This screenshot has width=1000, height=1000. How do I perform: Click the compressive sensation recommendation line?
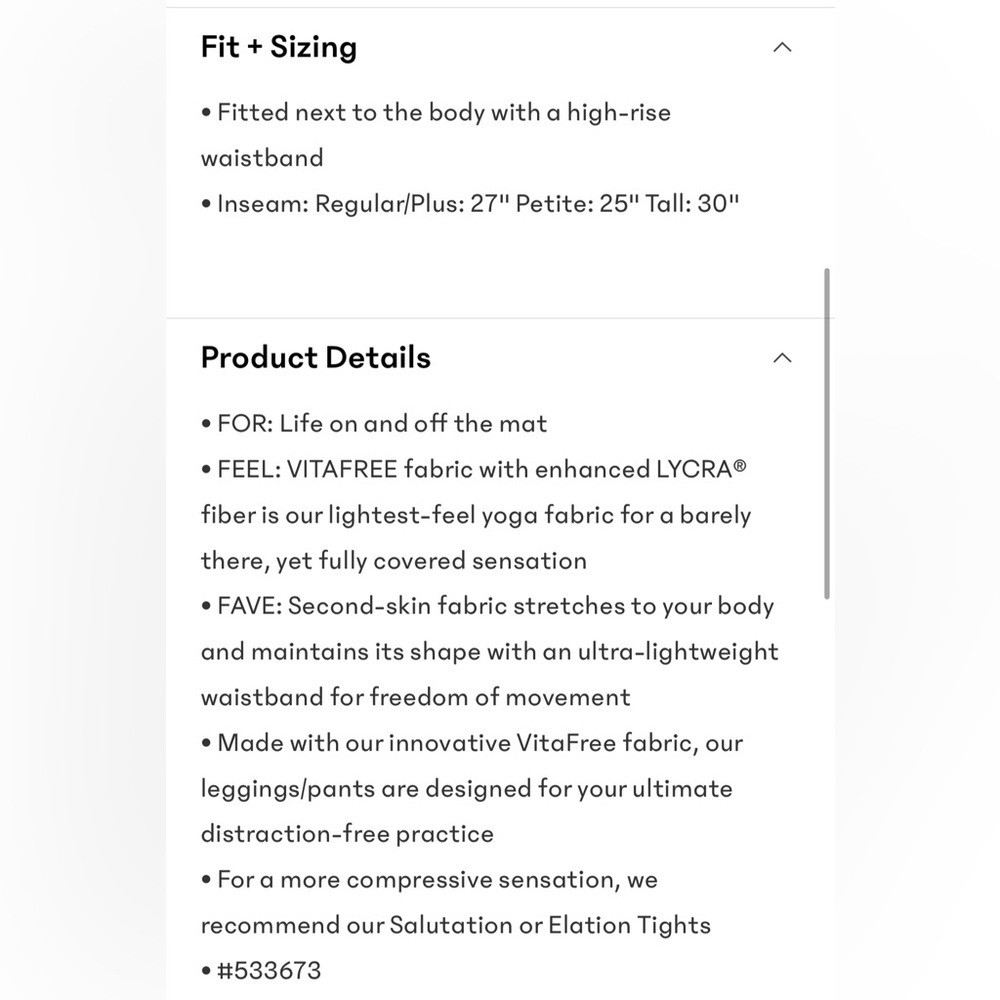point(456,902)
